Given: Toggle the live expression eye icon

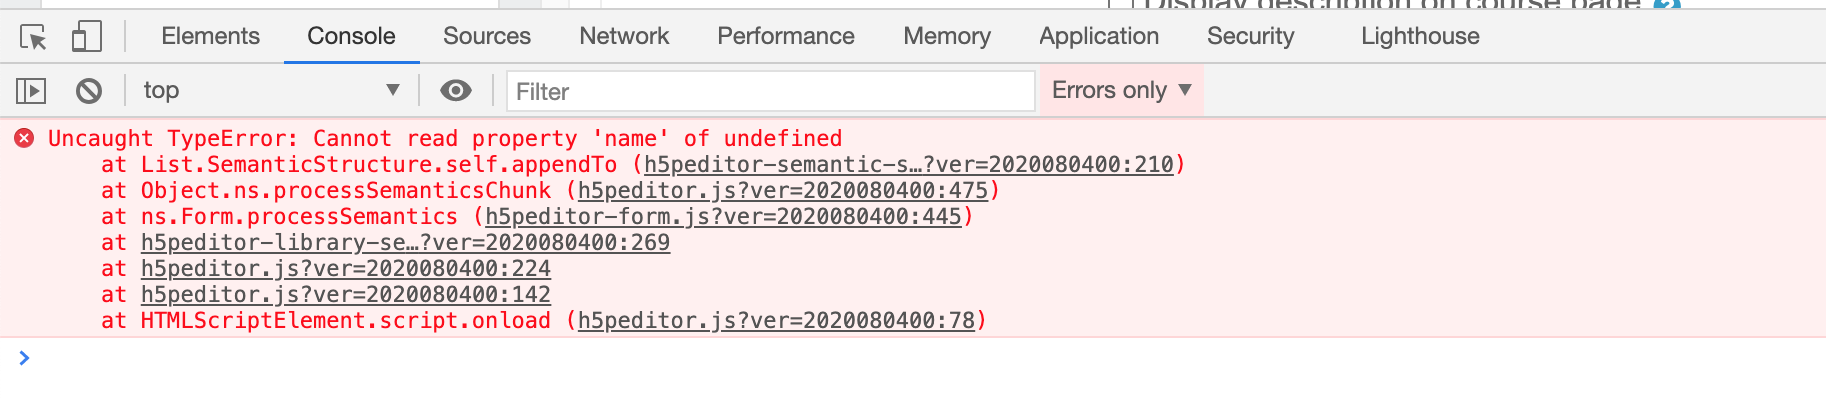Looking at the screenshot, I should pyautogui.click(x=456, y=91).
